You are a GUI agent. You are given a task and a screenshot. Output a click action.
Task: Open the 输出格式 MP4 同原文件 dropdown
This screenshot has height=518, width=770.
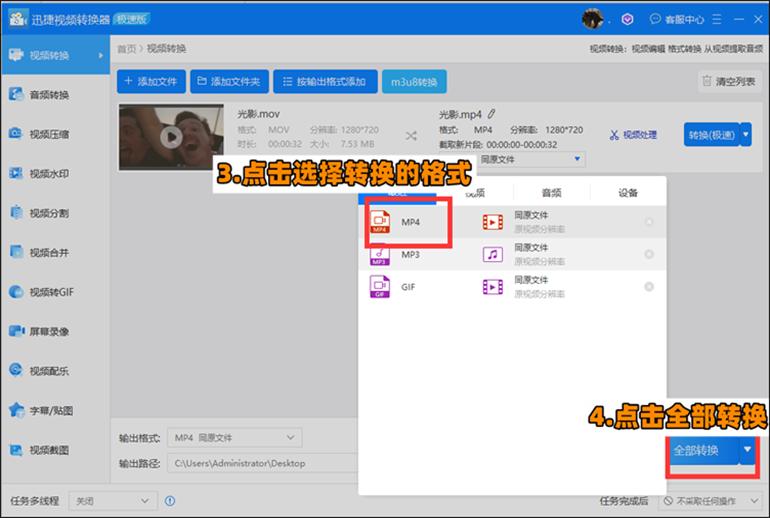235,437
